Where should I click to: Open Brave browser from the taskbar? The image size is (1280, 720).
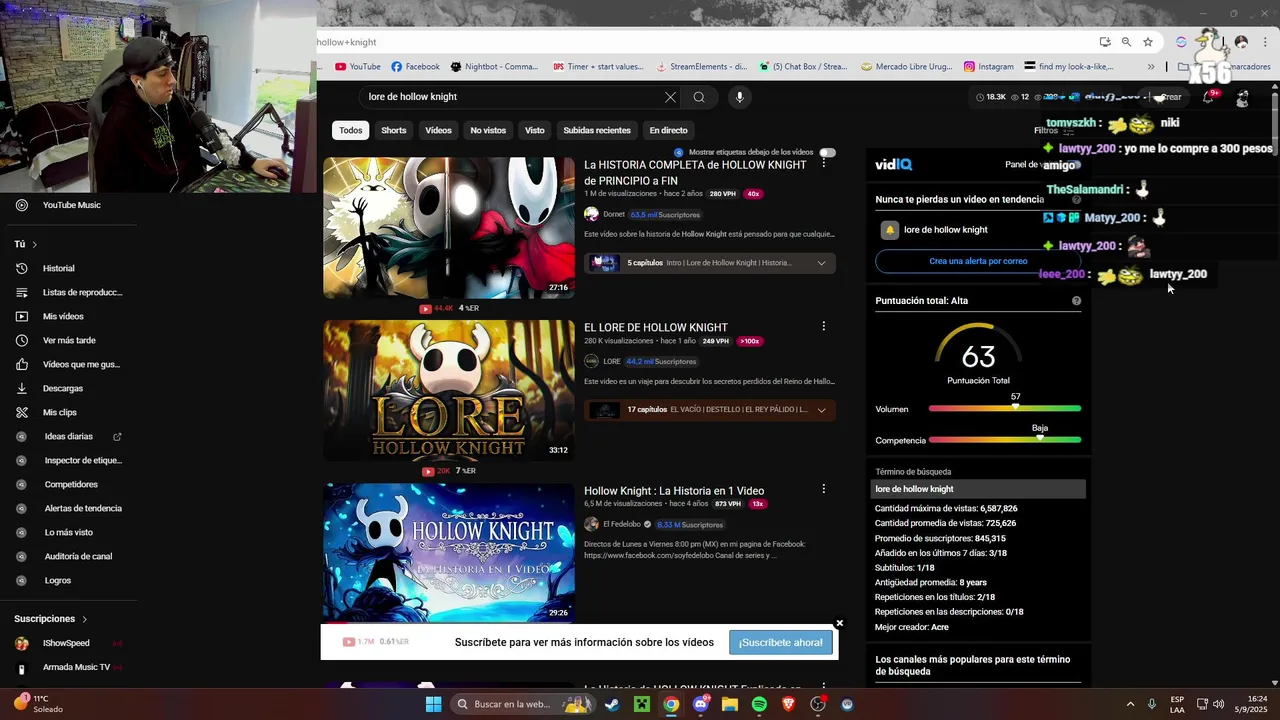789,704
